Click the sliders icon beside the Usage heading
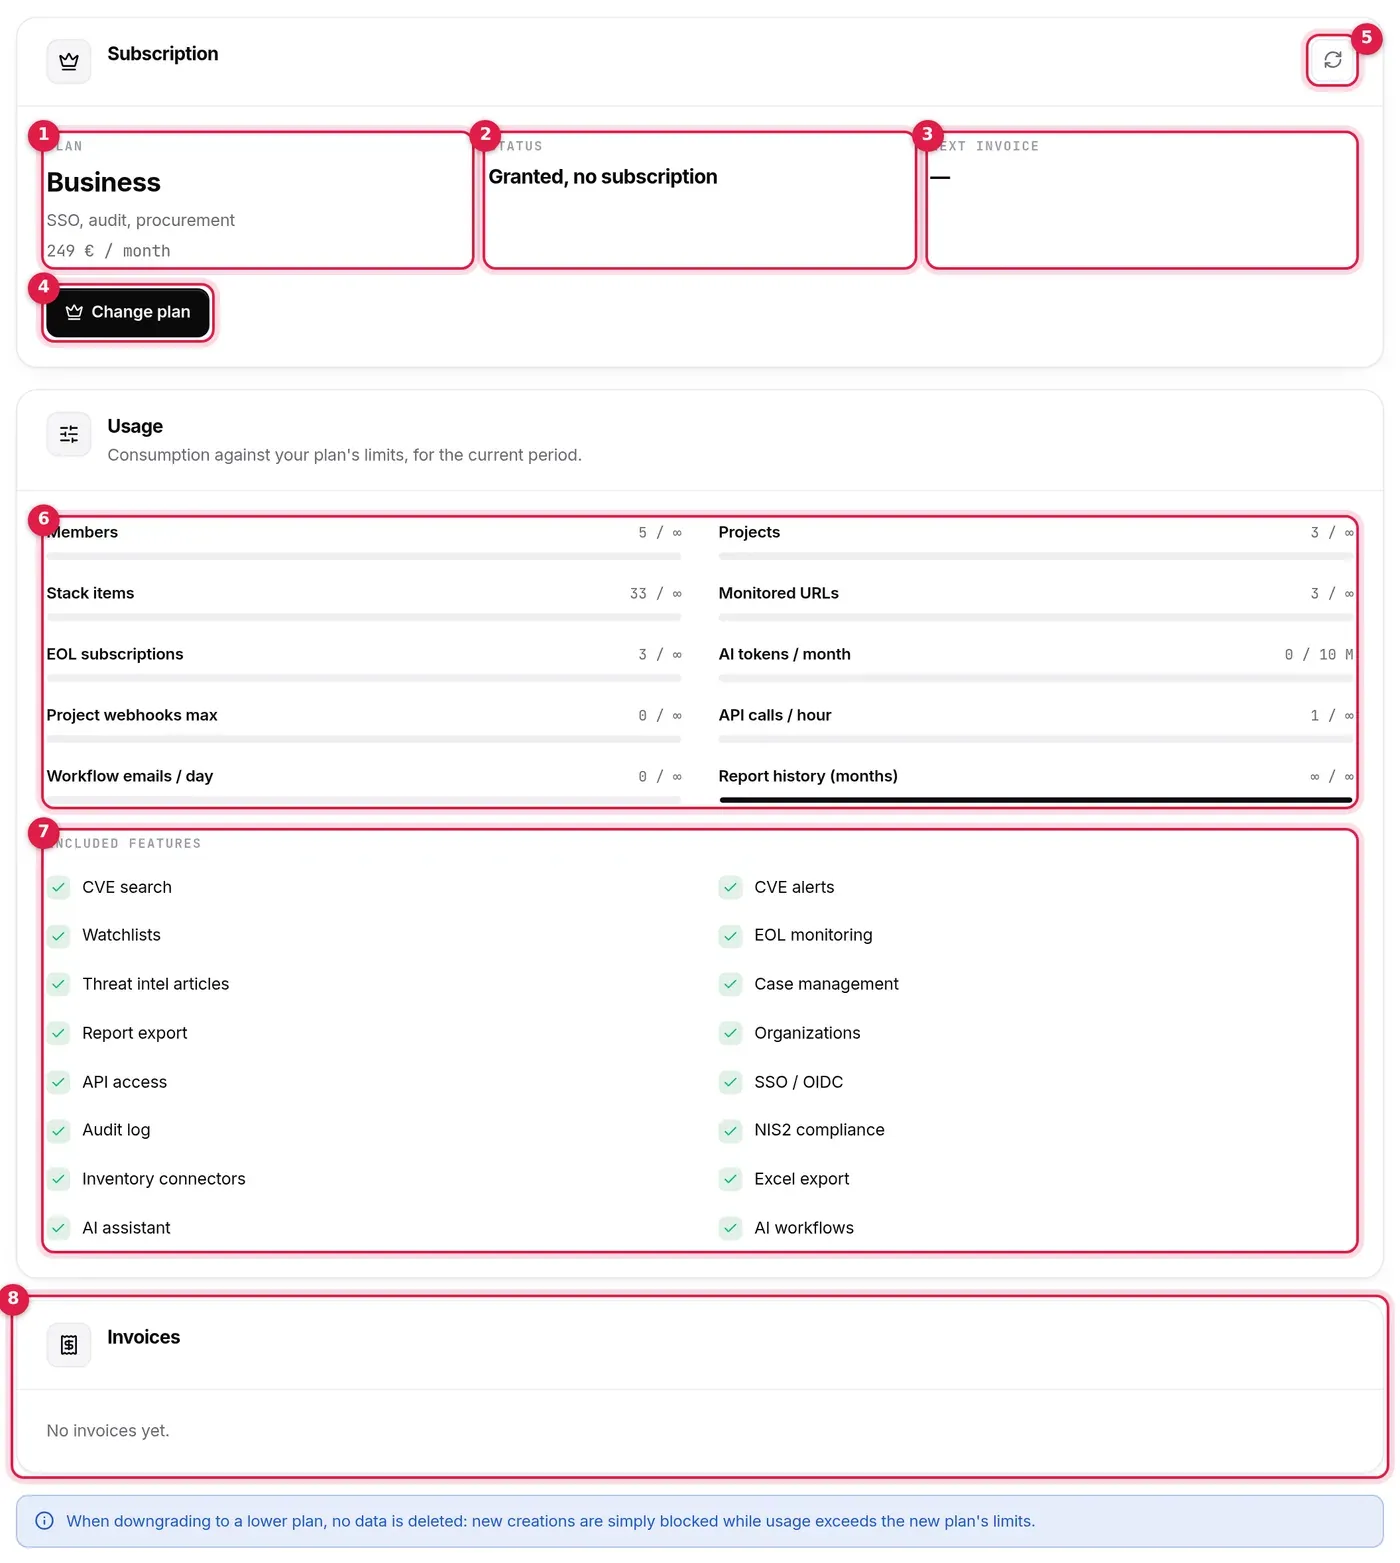Viewport: 1400px width, 1563px height. [69, 434]
